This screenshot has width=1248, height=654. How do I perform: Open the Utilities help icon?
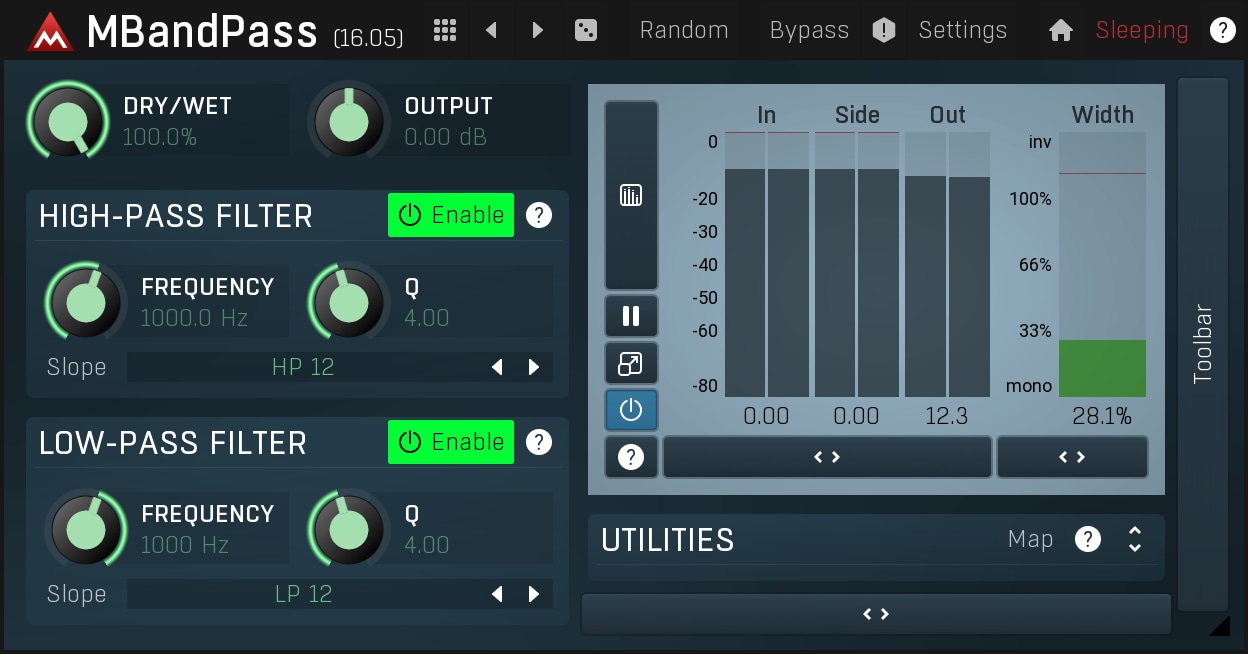(x=1088, y=540)
